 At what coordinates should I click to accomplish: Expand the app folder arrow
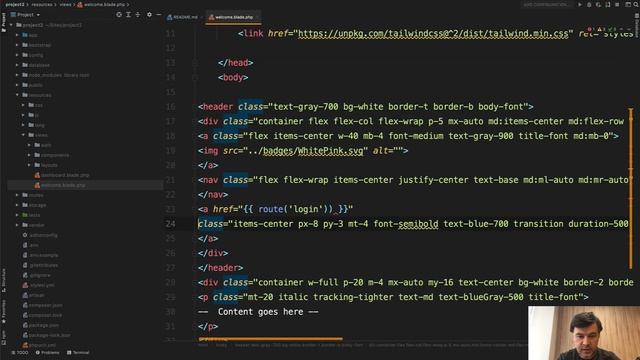(x=17, y=35)
